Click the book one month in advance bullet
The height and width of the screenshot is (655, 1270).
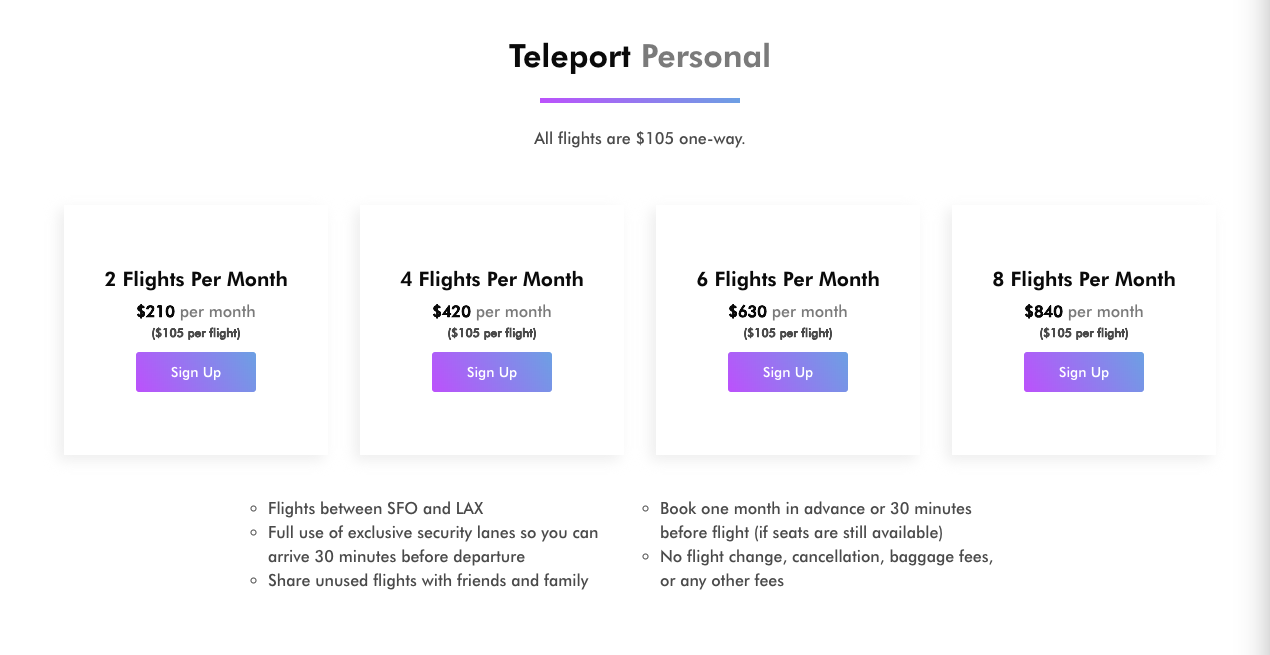pyautogui.click(x=815, y=520)
